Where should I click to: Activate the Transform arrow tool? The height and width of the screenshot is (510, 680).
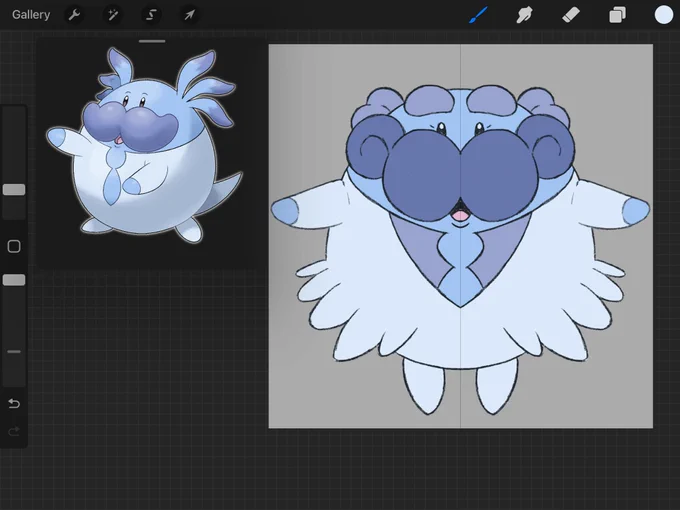(x=190, y=15)
